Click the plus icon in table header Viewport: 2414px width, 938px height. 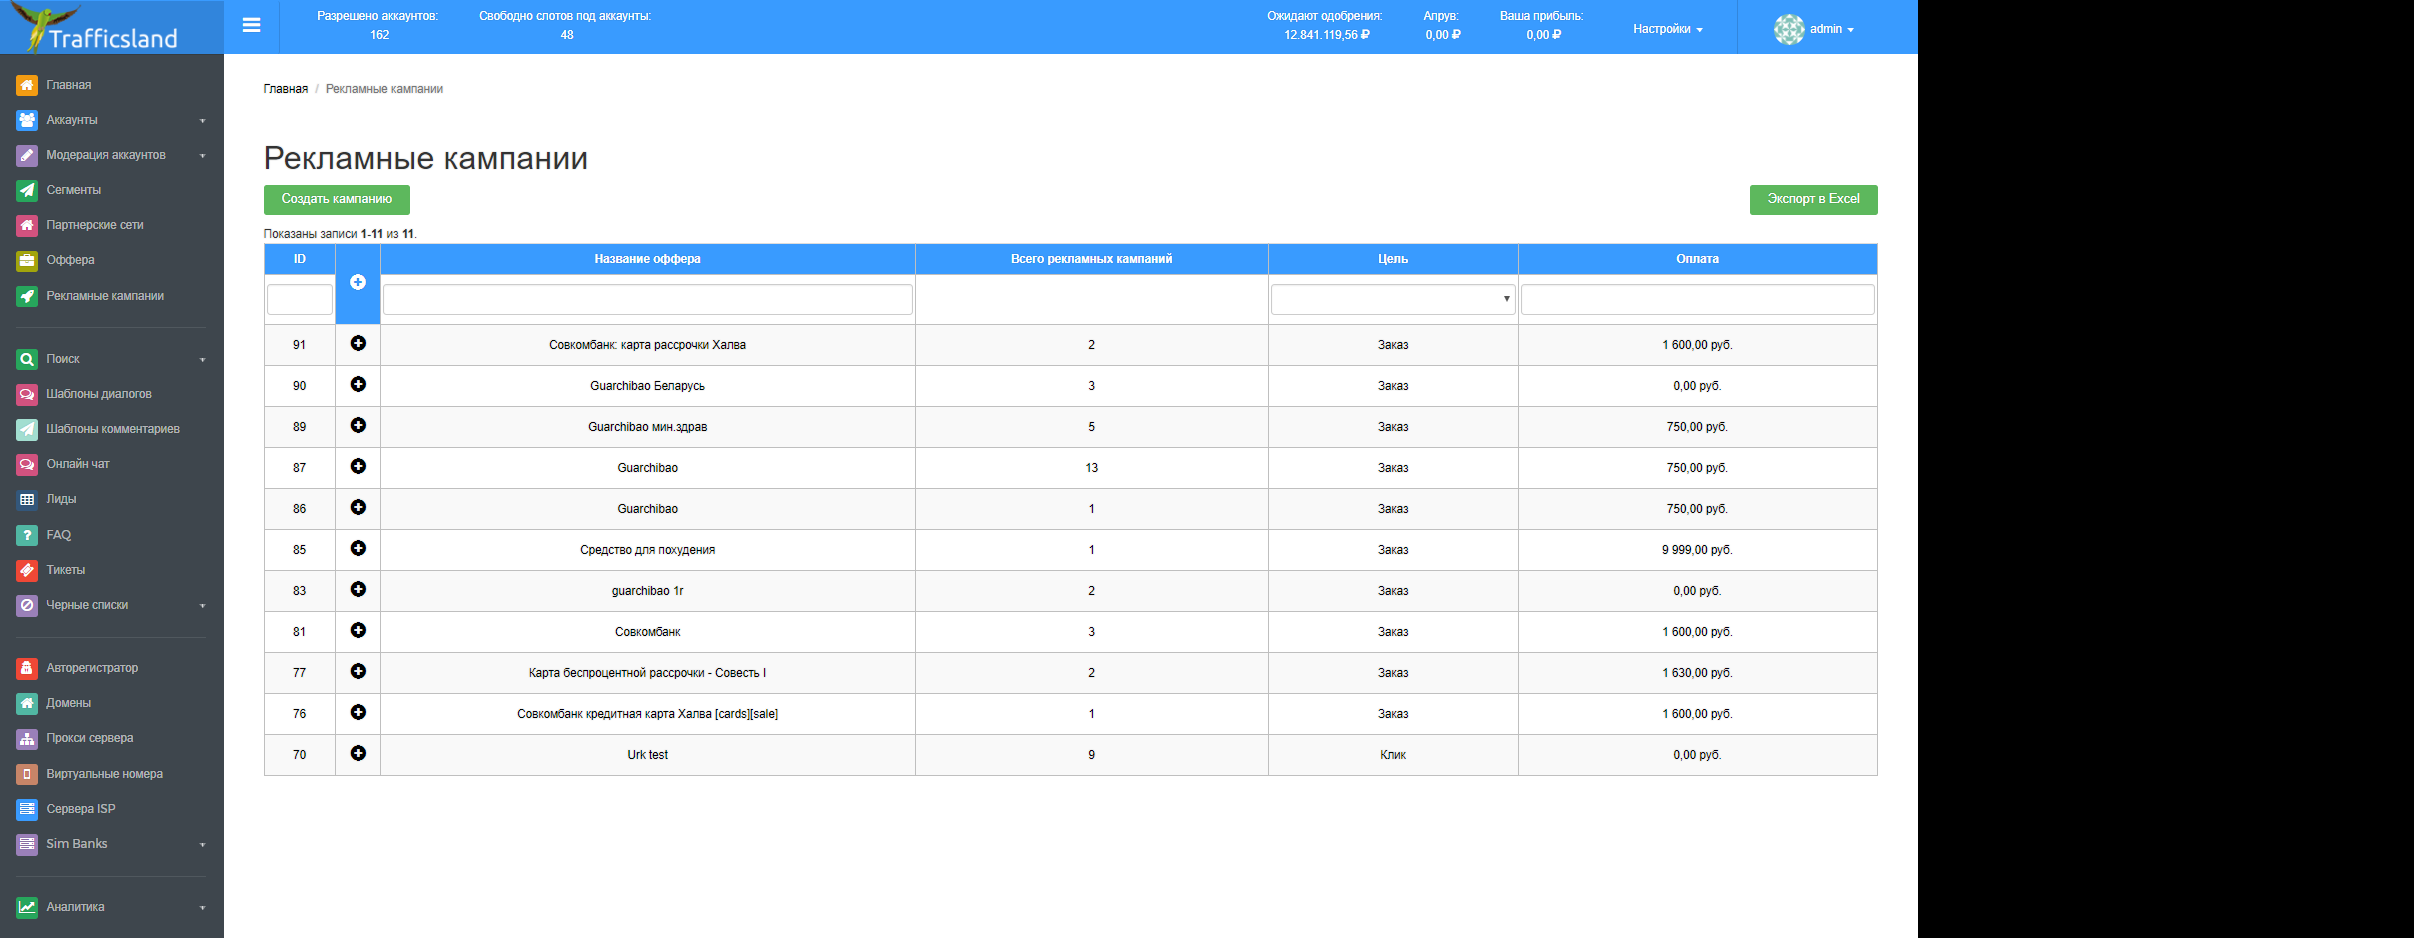coord(358,282)
